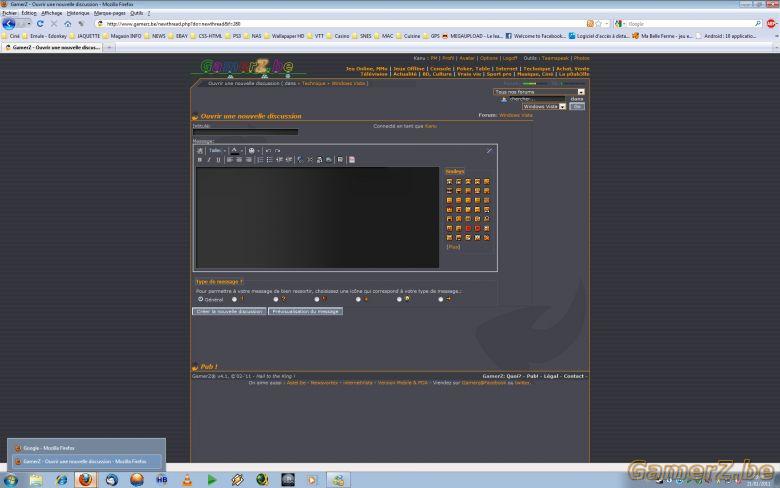
Task: Go back with the Firefox back arrow
Action: click(8, 23)
